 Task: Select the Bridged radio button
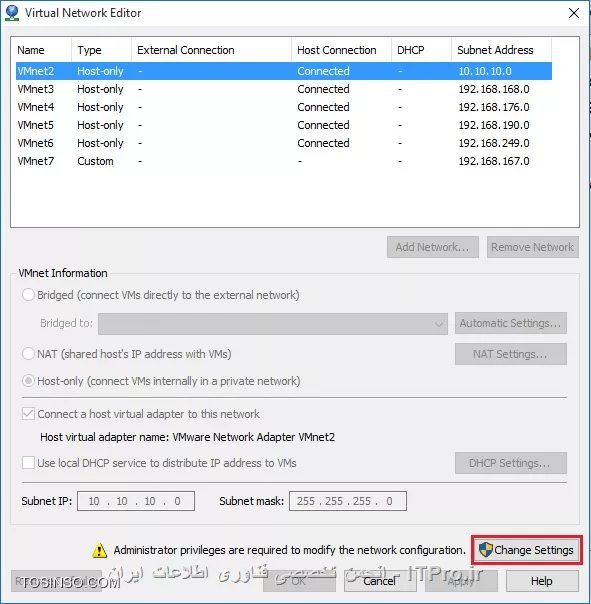tap(28, 295)
